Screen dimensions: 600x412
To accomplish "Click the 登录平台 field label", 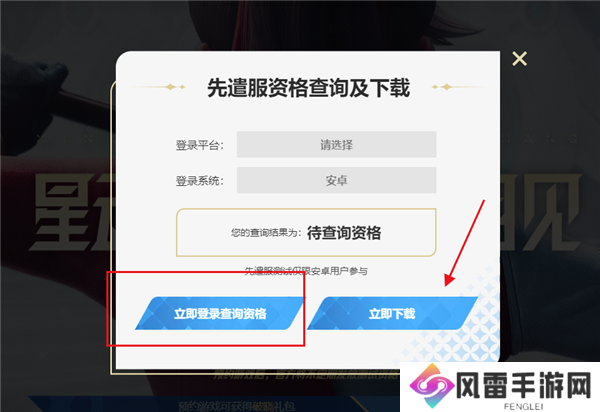I will point(199,145).
